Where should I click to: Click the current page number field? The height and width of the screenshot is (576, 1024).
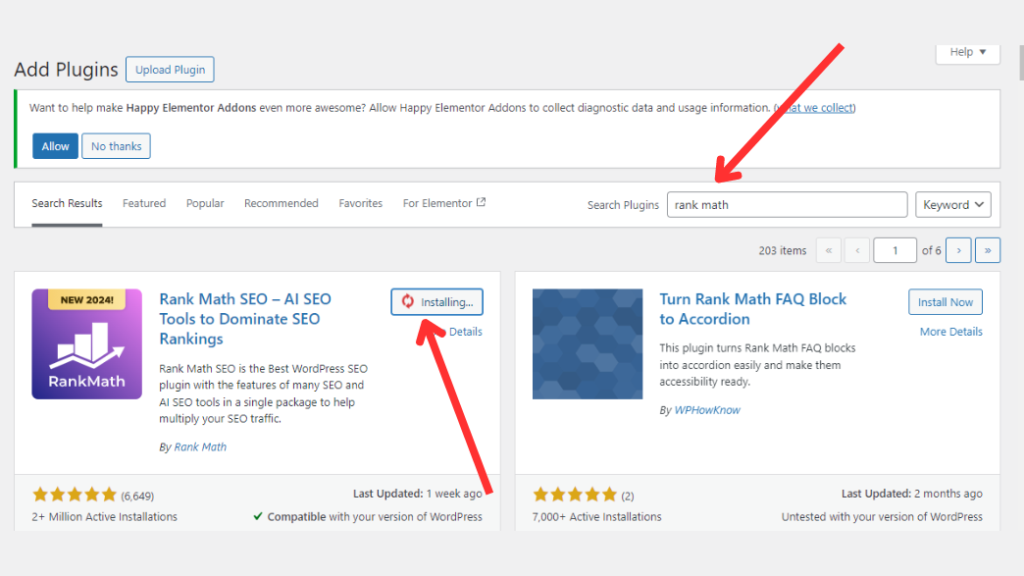tap(895, 250)
